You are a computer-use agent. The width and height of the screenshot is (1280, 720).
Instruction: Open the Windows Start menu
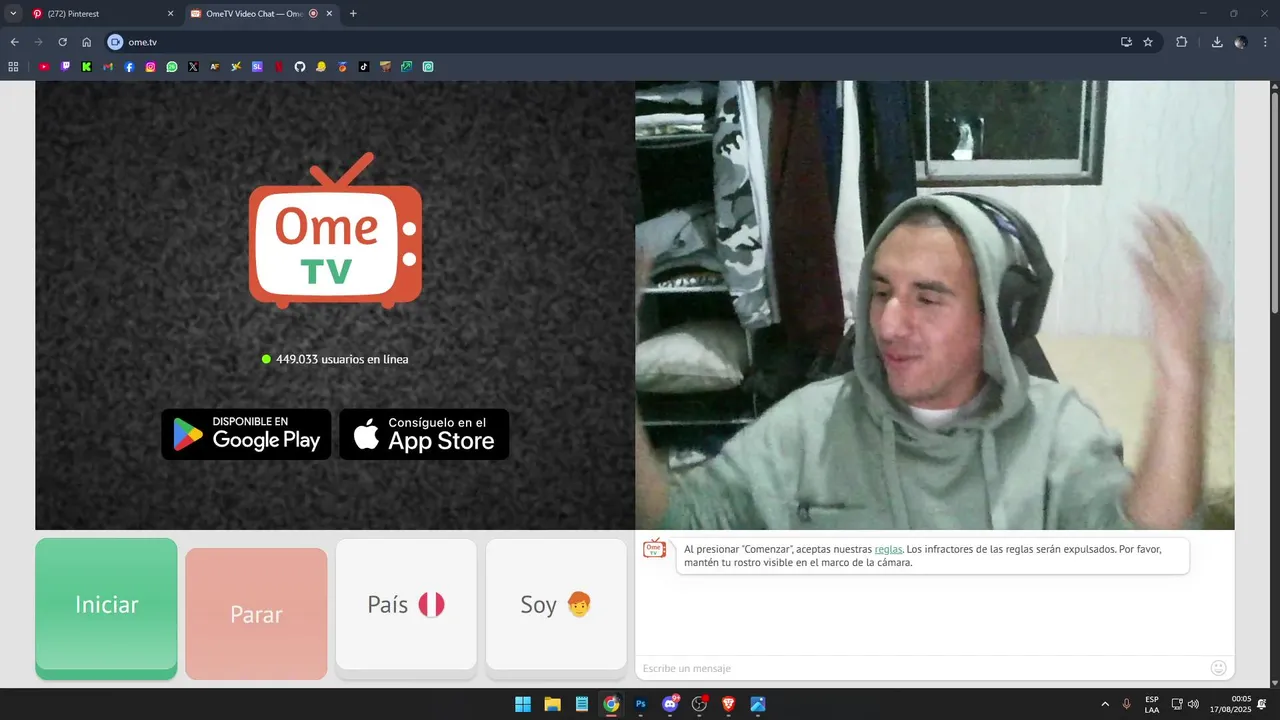tap(523, 704)
